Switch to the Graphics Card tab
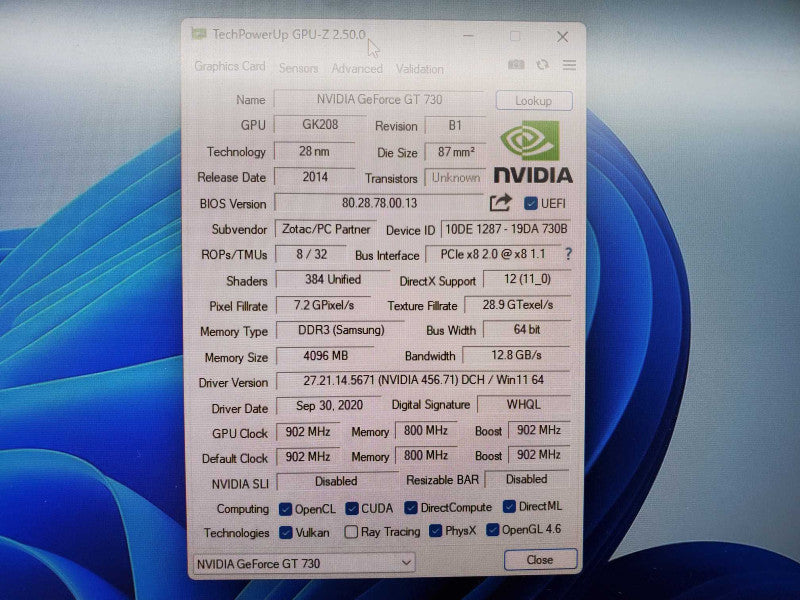800x600 pixels. pyautogui.click(x=230, y=66)
